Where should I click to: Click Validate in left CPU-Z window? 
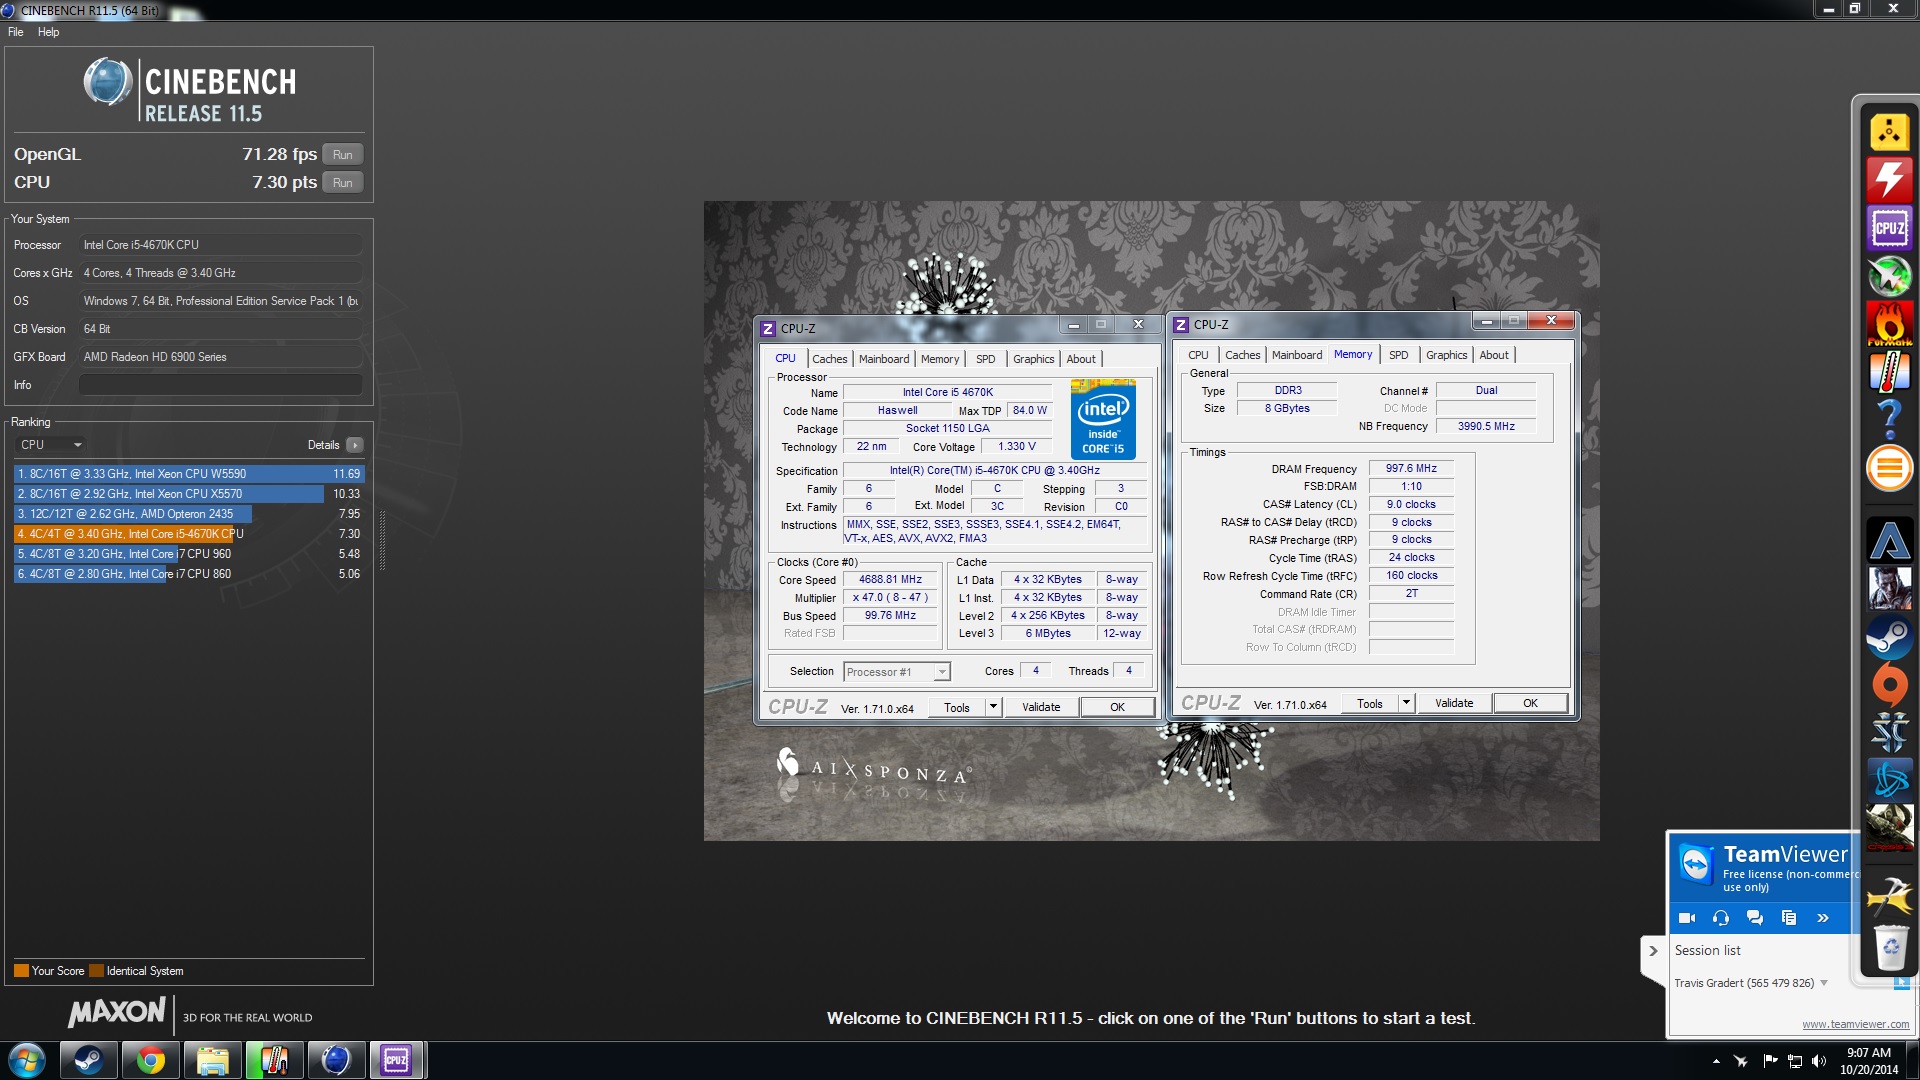pos(1041,707)
